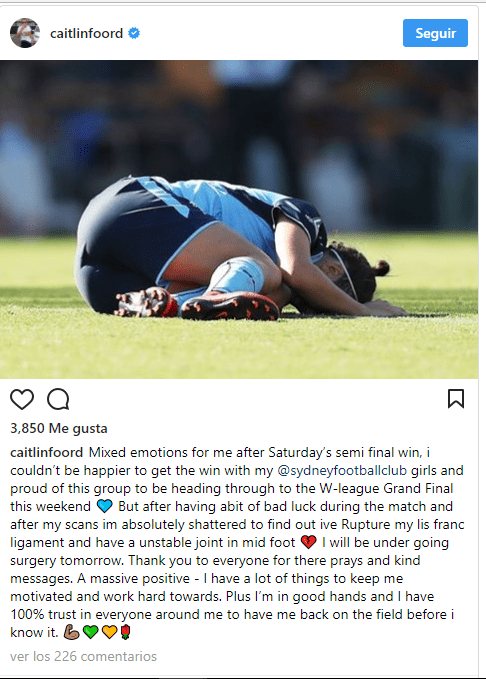Viewport: 486px width, 679px height.
Task: Open the photo of the player on the grass
Action: click(239, 220)
